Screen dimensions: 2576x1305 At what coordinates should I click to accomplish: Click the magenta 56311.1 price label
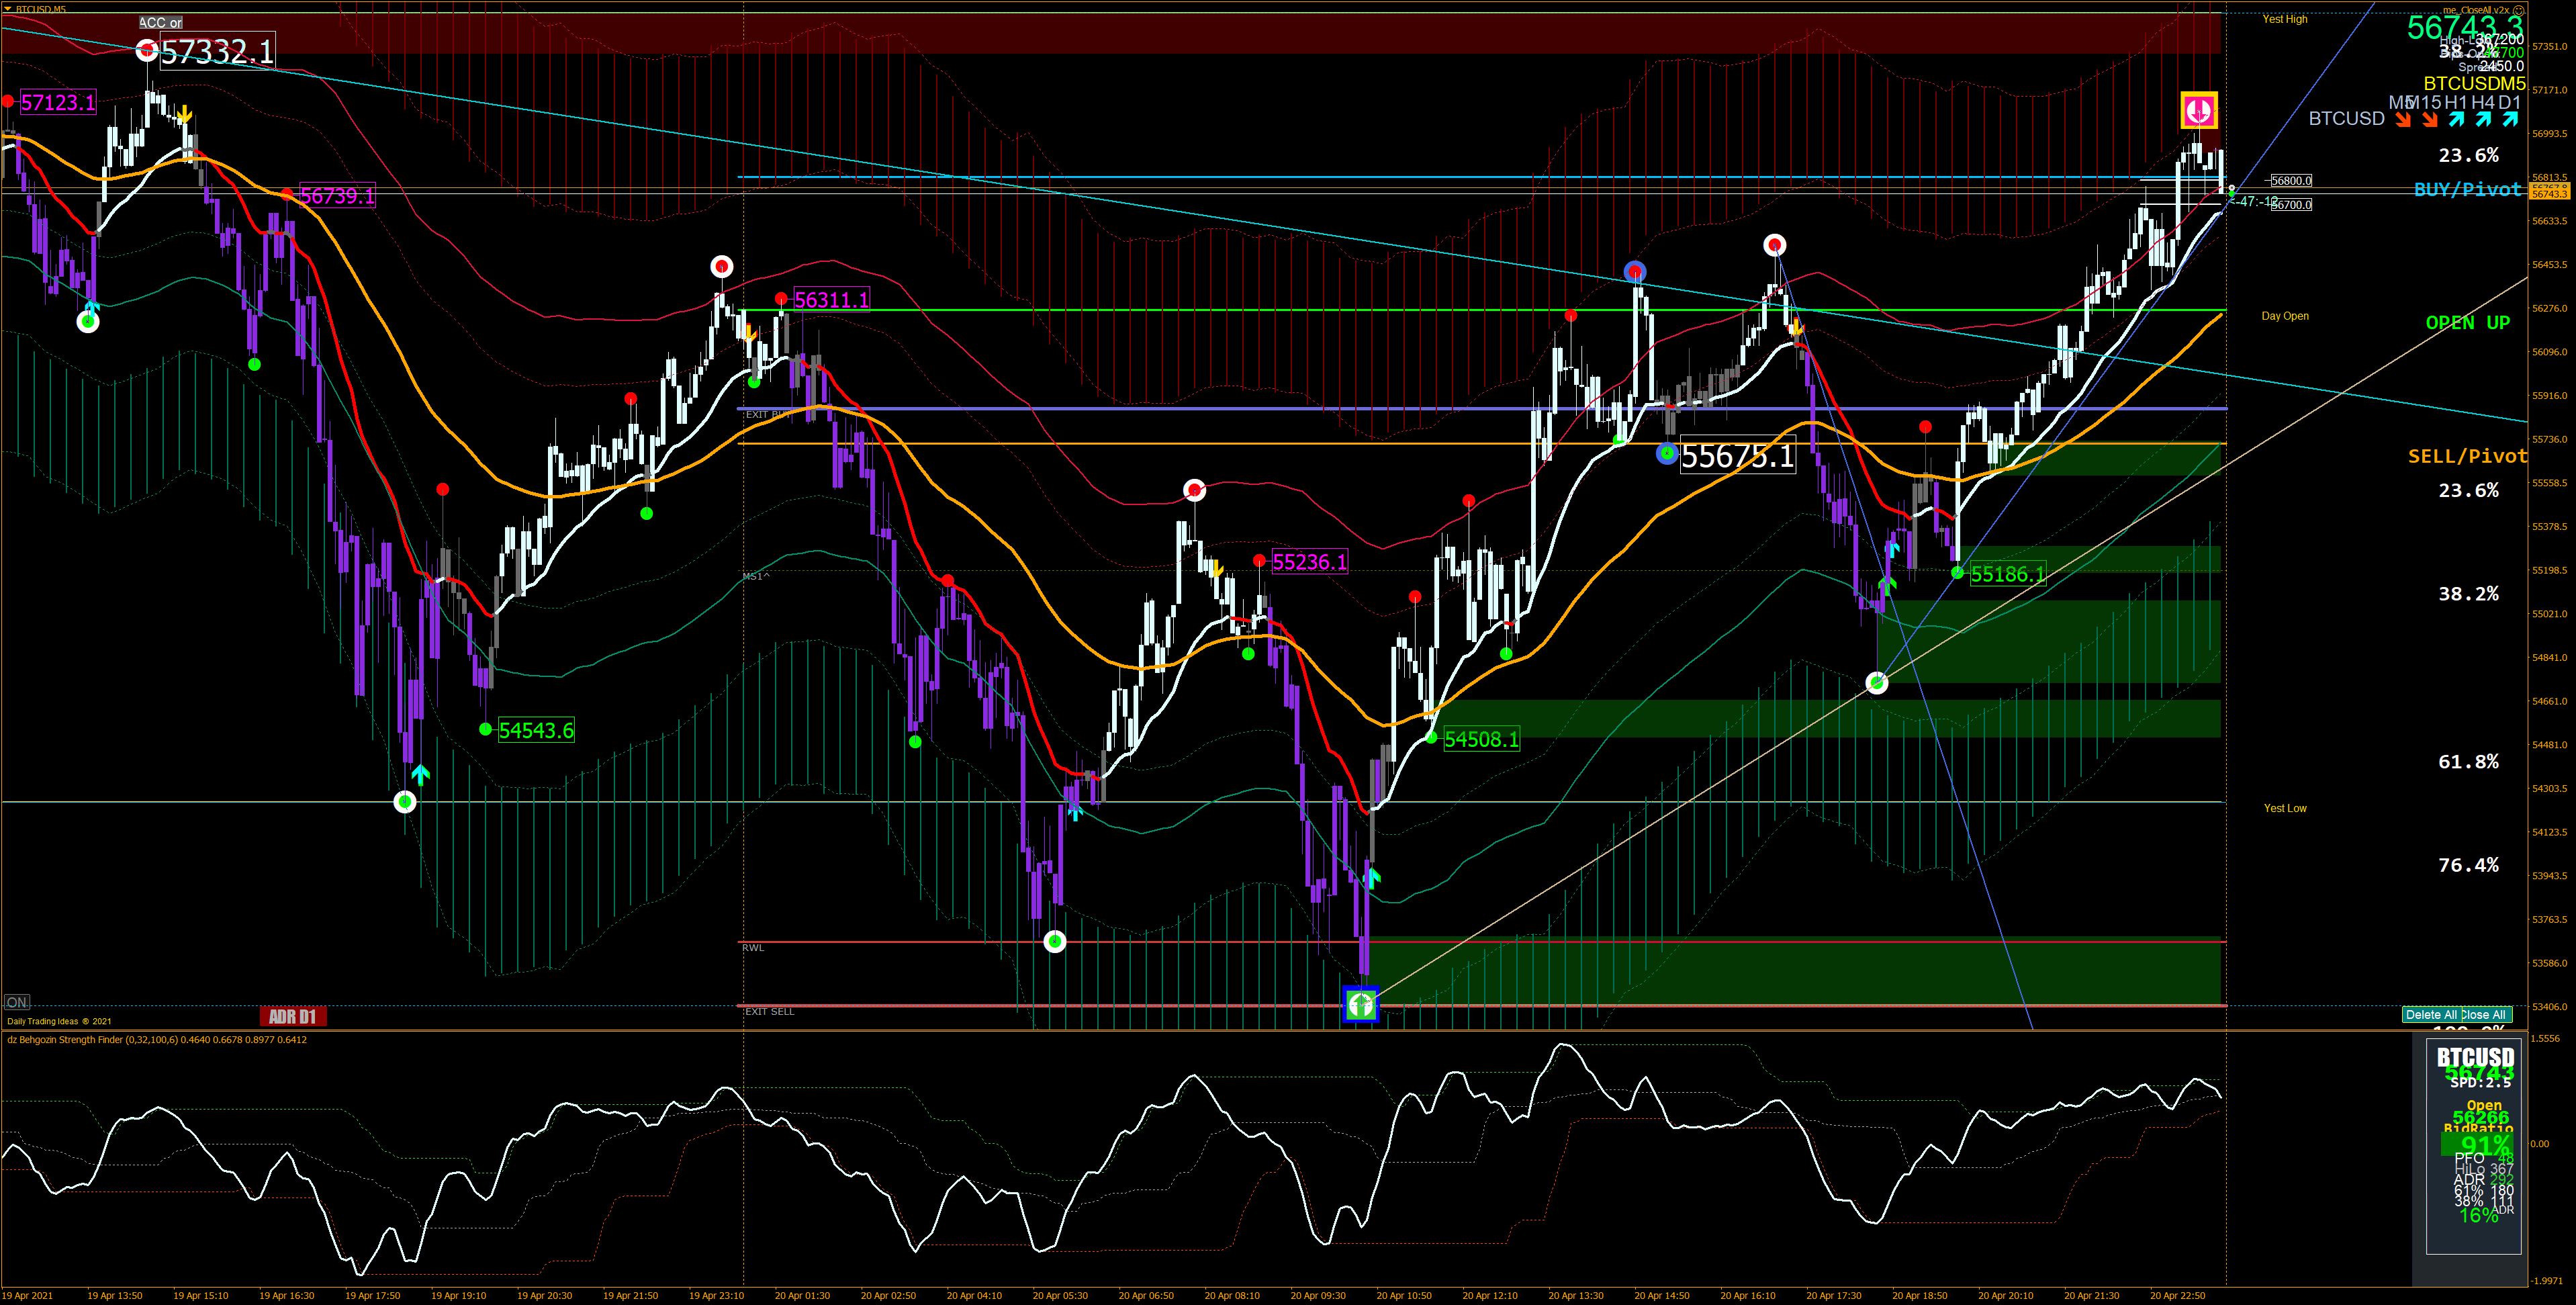(x=831, y=300)
